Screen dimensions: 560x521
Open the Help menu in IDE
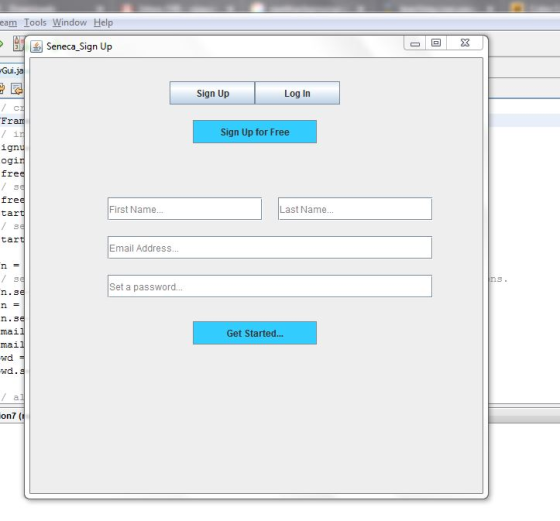(103, 22)
